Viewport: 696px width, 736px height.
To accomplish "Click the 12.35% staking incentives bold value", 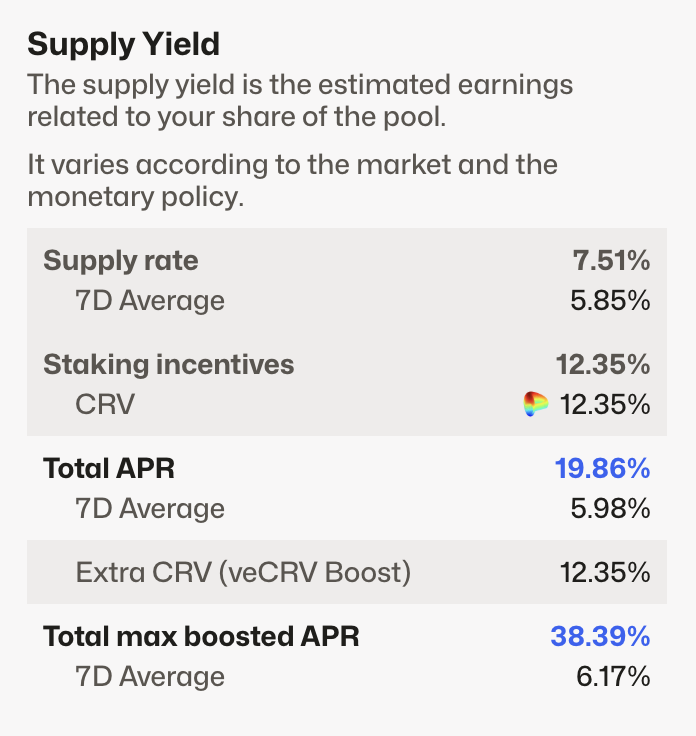I will pos(603,364).
